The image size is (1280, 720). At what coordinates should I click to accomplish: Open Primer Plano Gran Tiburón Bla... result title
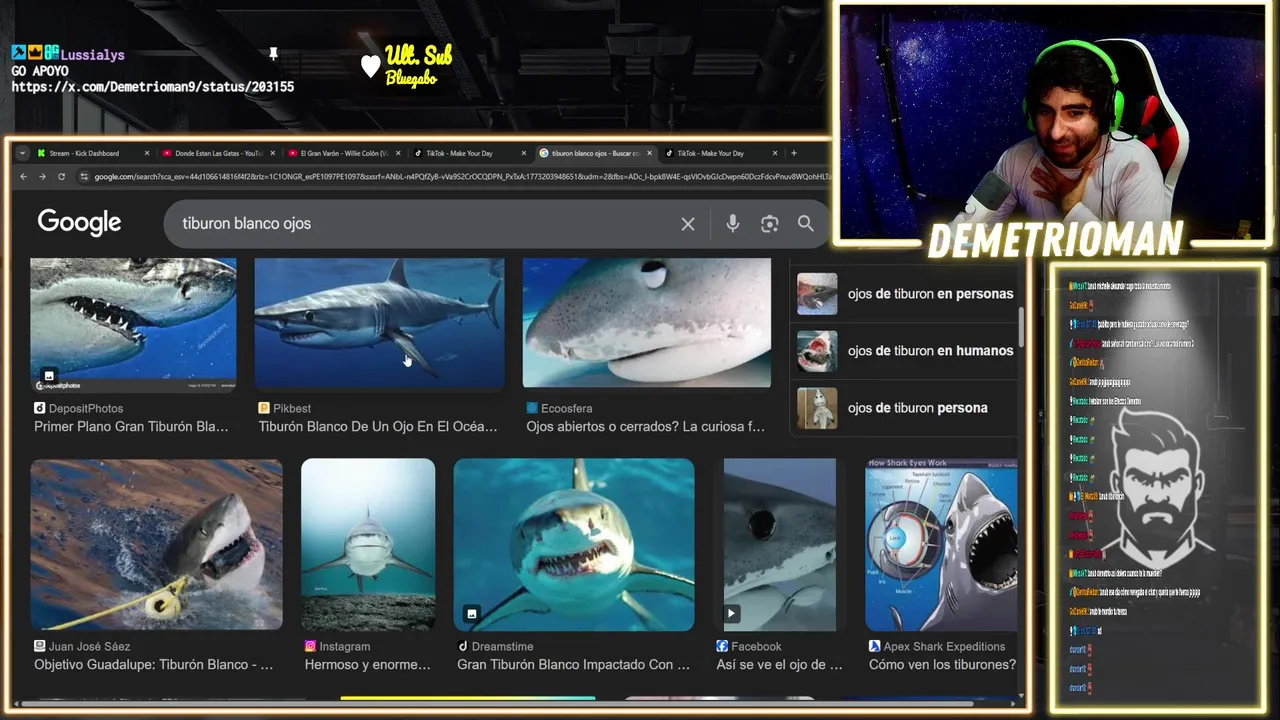131,426
